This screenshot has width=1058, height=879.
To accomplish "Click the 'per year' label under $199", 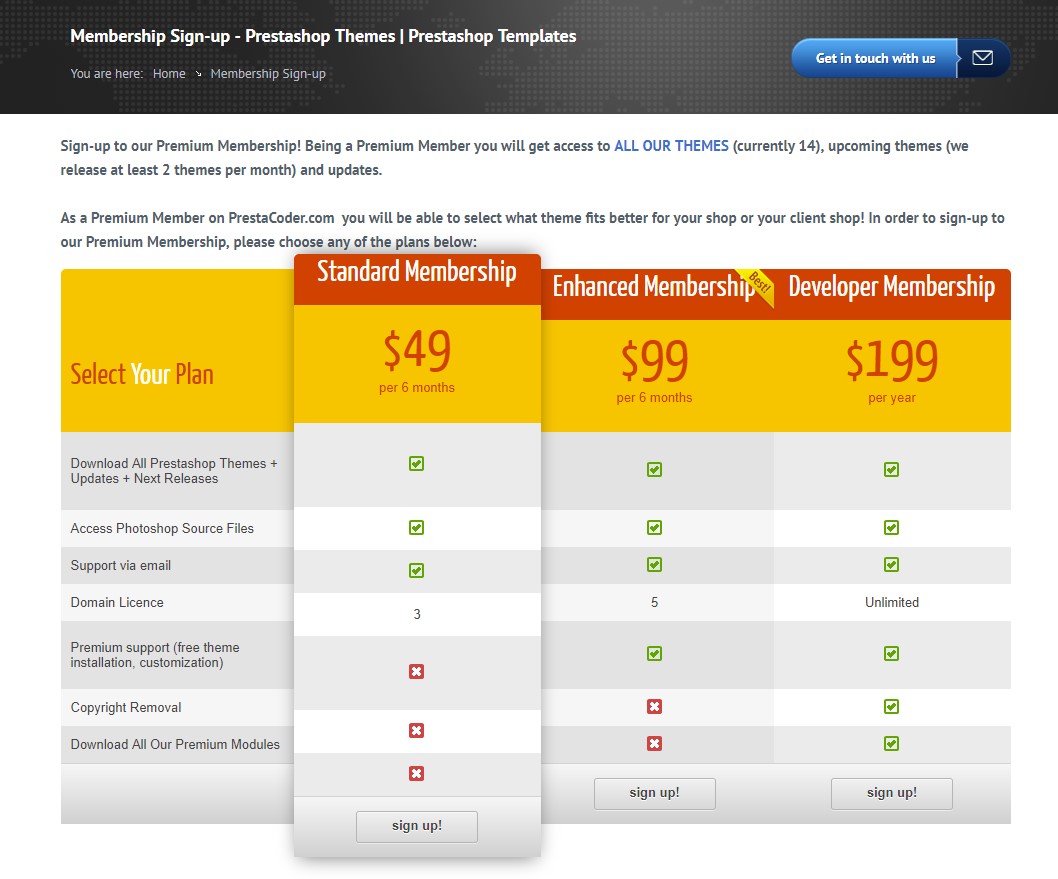I will click(x=892, y=398).
